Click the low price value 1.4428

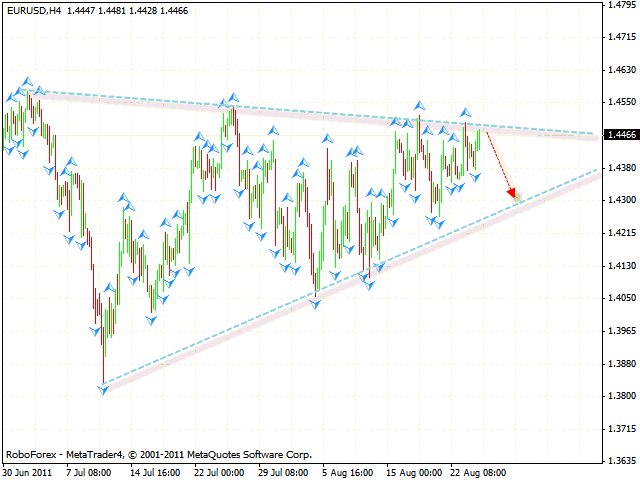144,11
